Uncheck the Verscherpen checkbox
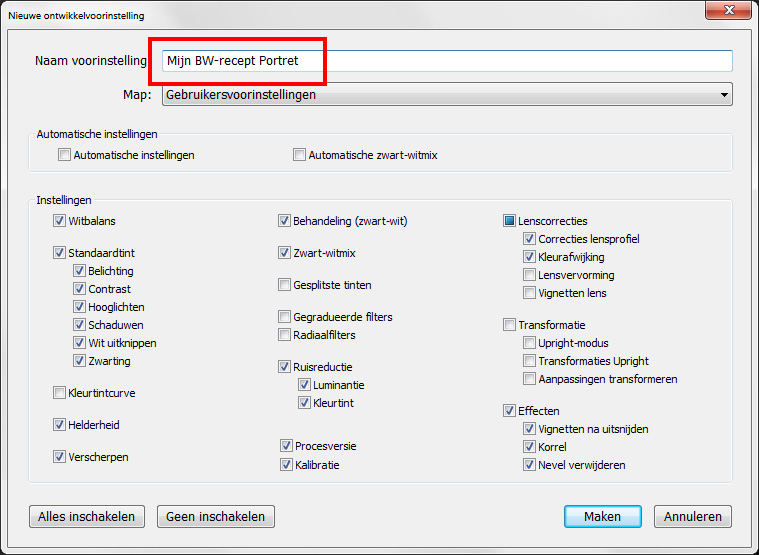Image resolution: width=759 pixels, height=555 pixels. 60,457
